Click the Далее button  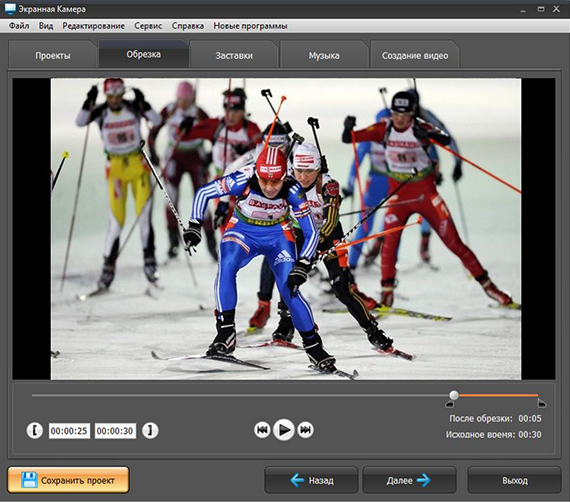click(409, 481)
